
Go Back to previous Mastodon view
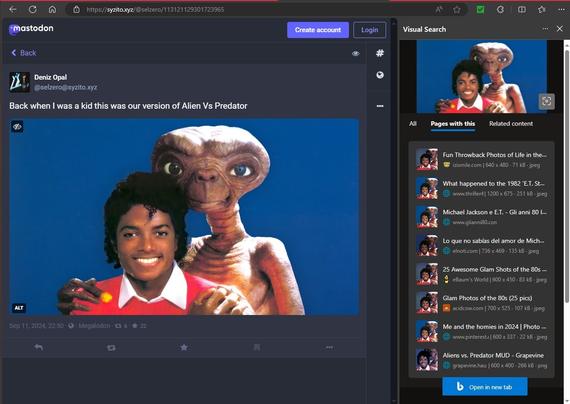click(24, 53)
